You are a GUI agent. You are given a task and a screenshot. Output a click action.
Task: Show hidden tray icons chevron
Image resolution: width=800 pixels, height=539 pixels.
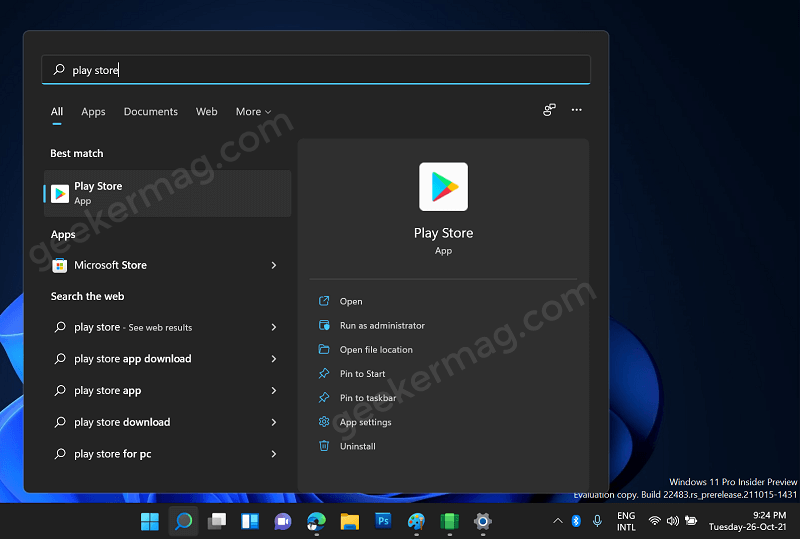tap(558, 521)
